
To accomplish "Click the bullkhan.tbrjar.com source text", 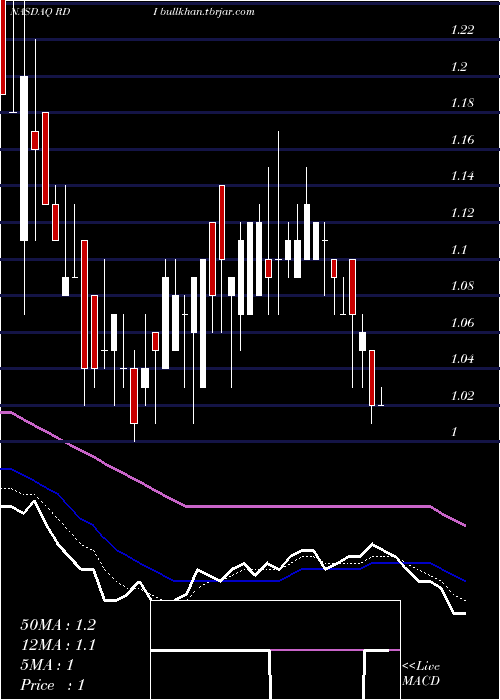I will tap(207, 12).
